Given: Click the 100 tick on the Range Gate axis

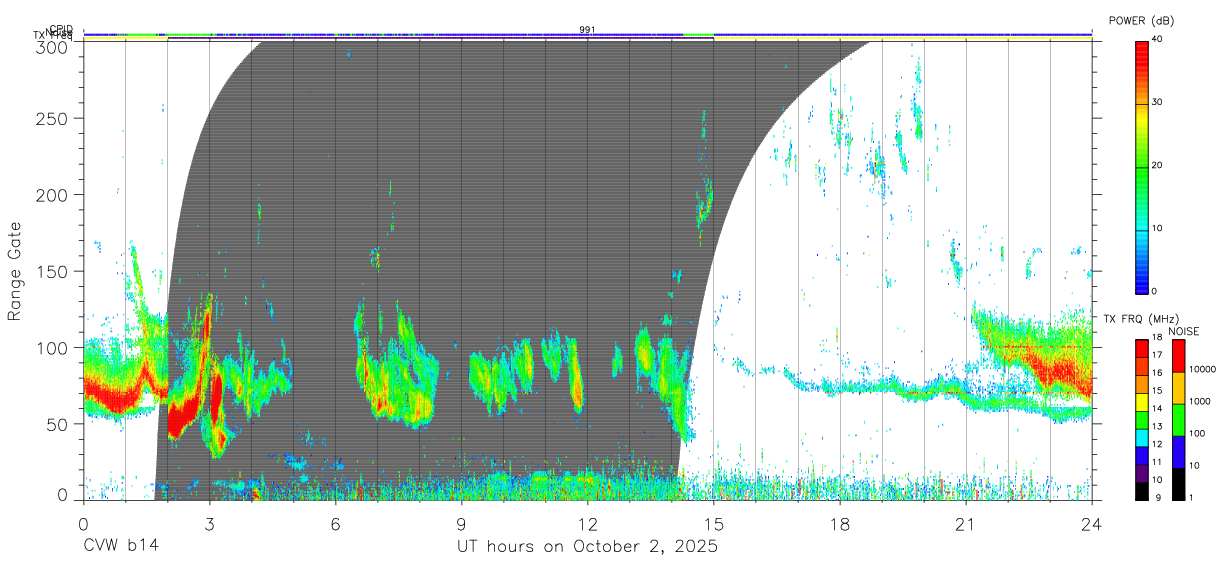Looking at the screenshot, I should coord(51,347).
